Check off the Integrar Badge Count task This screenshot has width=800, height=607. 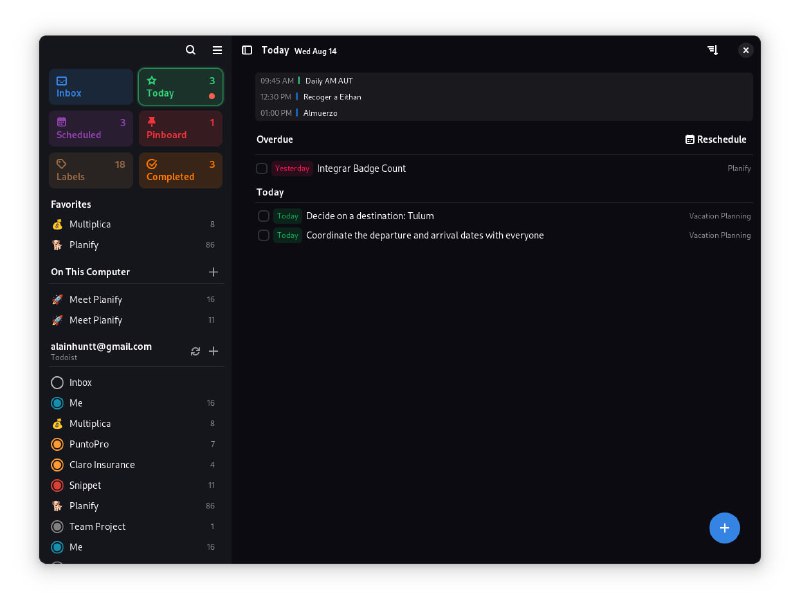point(261,168)
